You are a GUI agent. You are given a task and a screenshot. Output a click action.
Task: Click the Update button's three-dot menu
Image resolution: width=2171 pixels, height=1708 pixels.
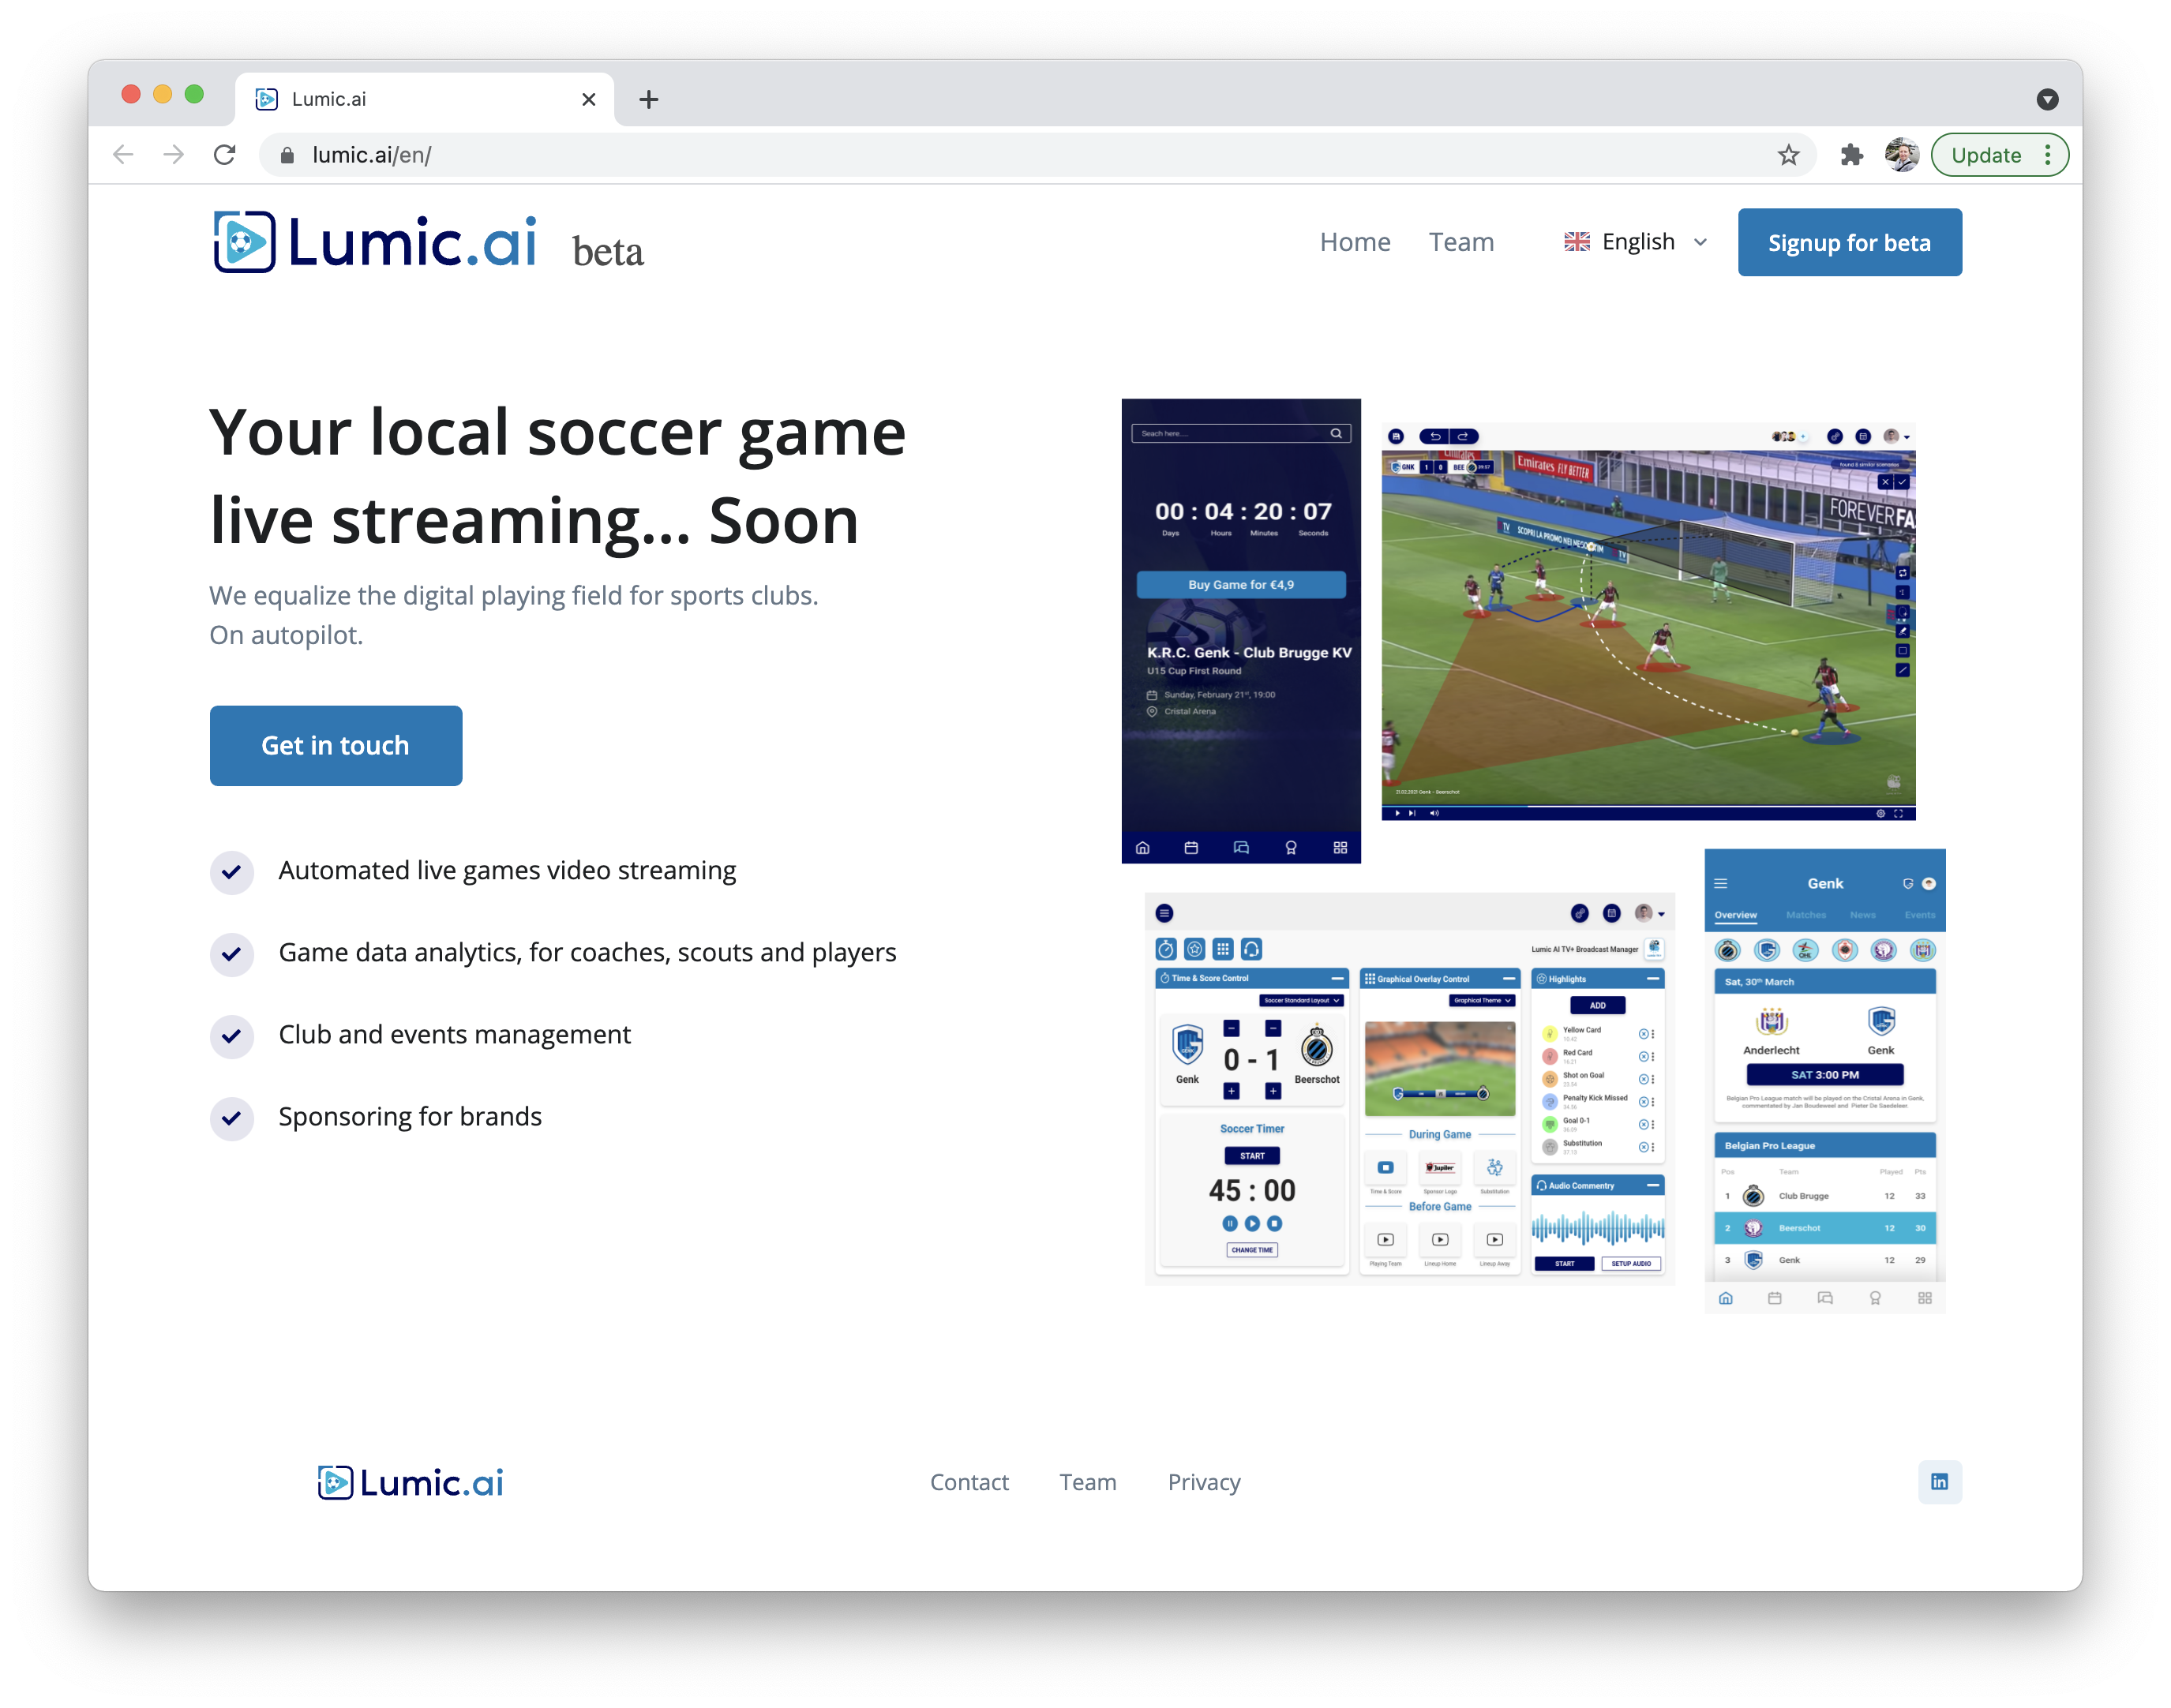click(x=2047, y=155)
